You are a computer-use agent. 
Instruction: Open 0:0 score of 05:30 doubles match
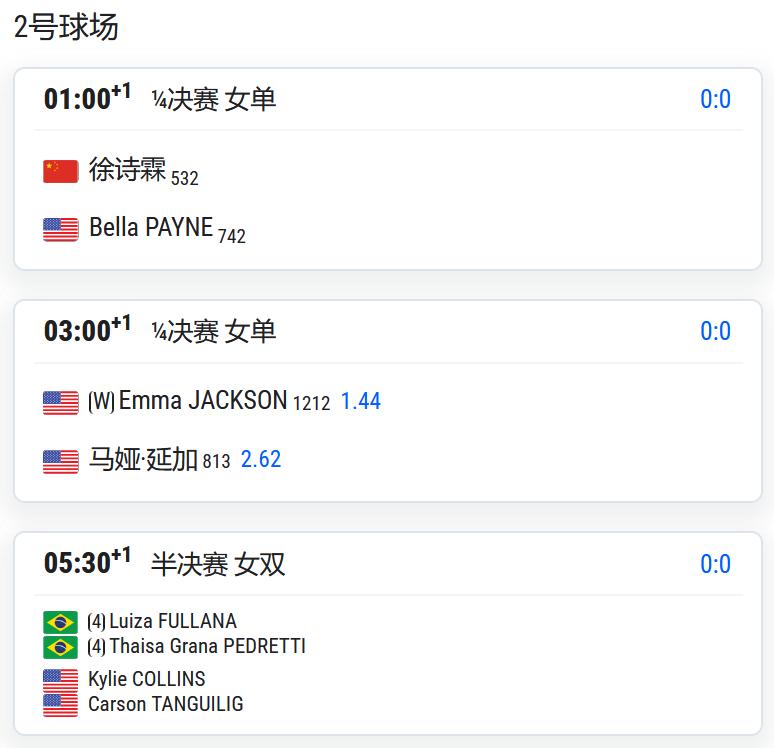(x=715, y=564)
